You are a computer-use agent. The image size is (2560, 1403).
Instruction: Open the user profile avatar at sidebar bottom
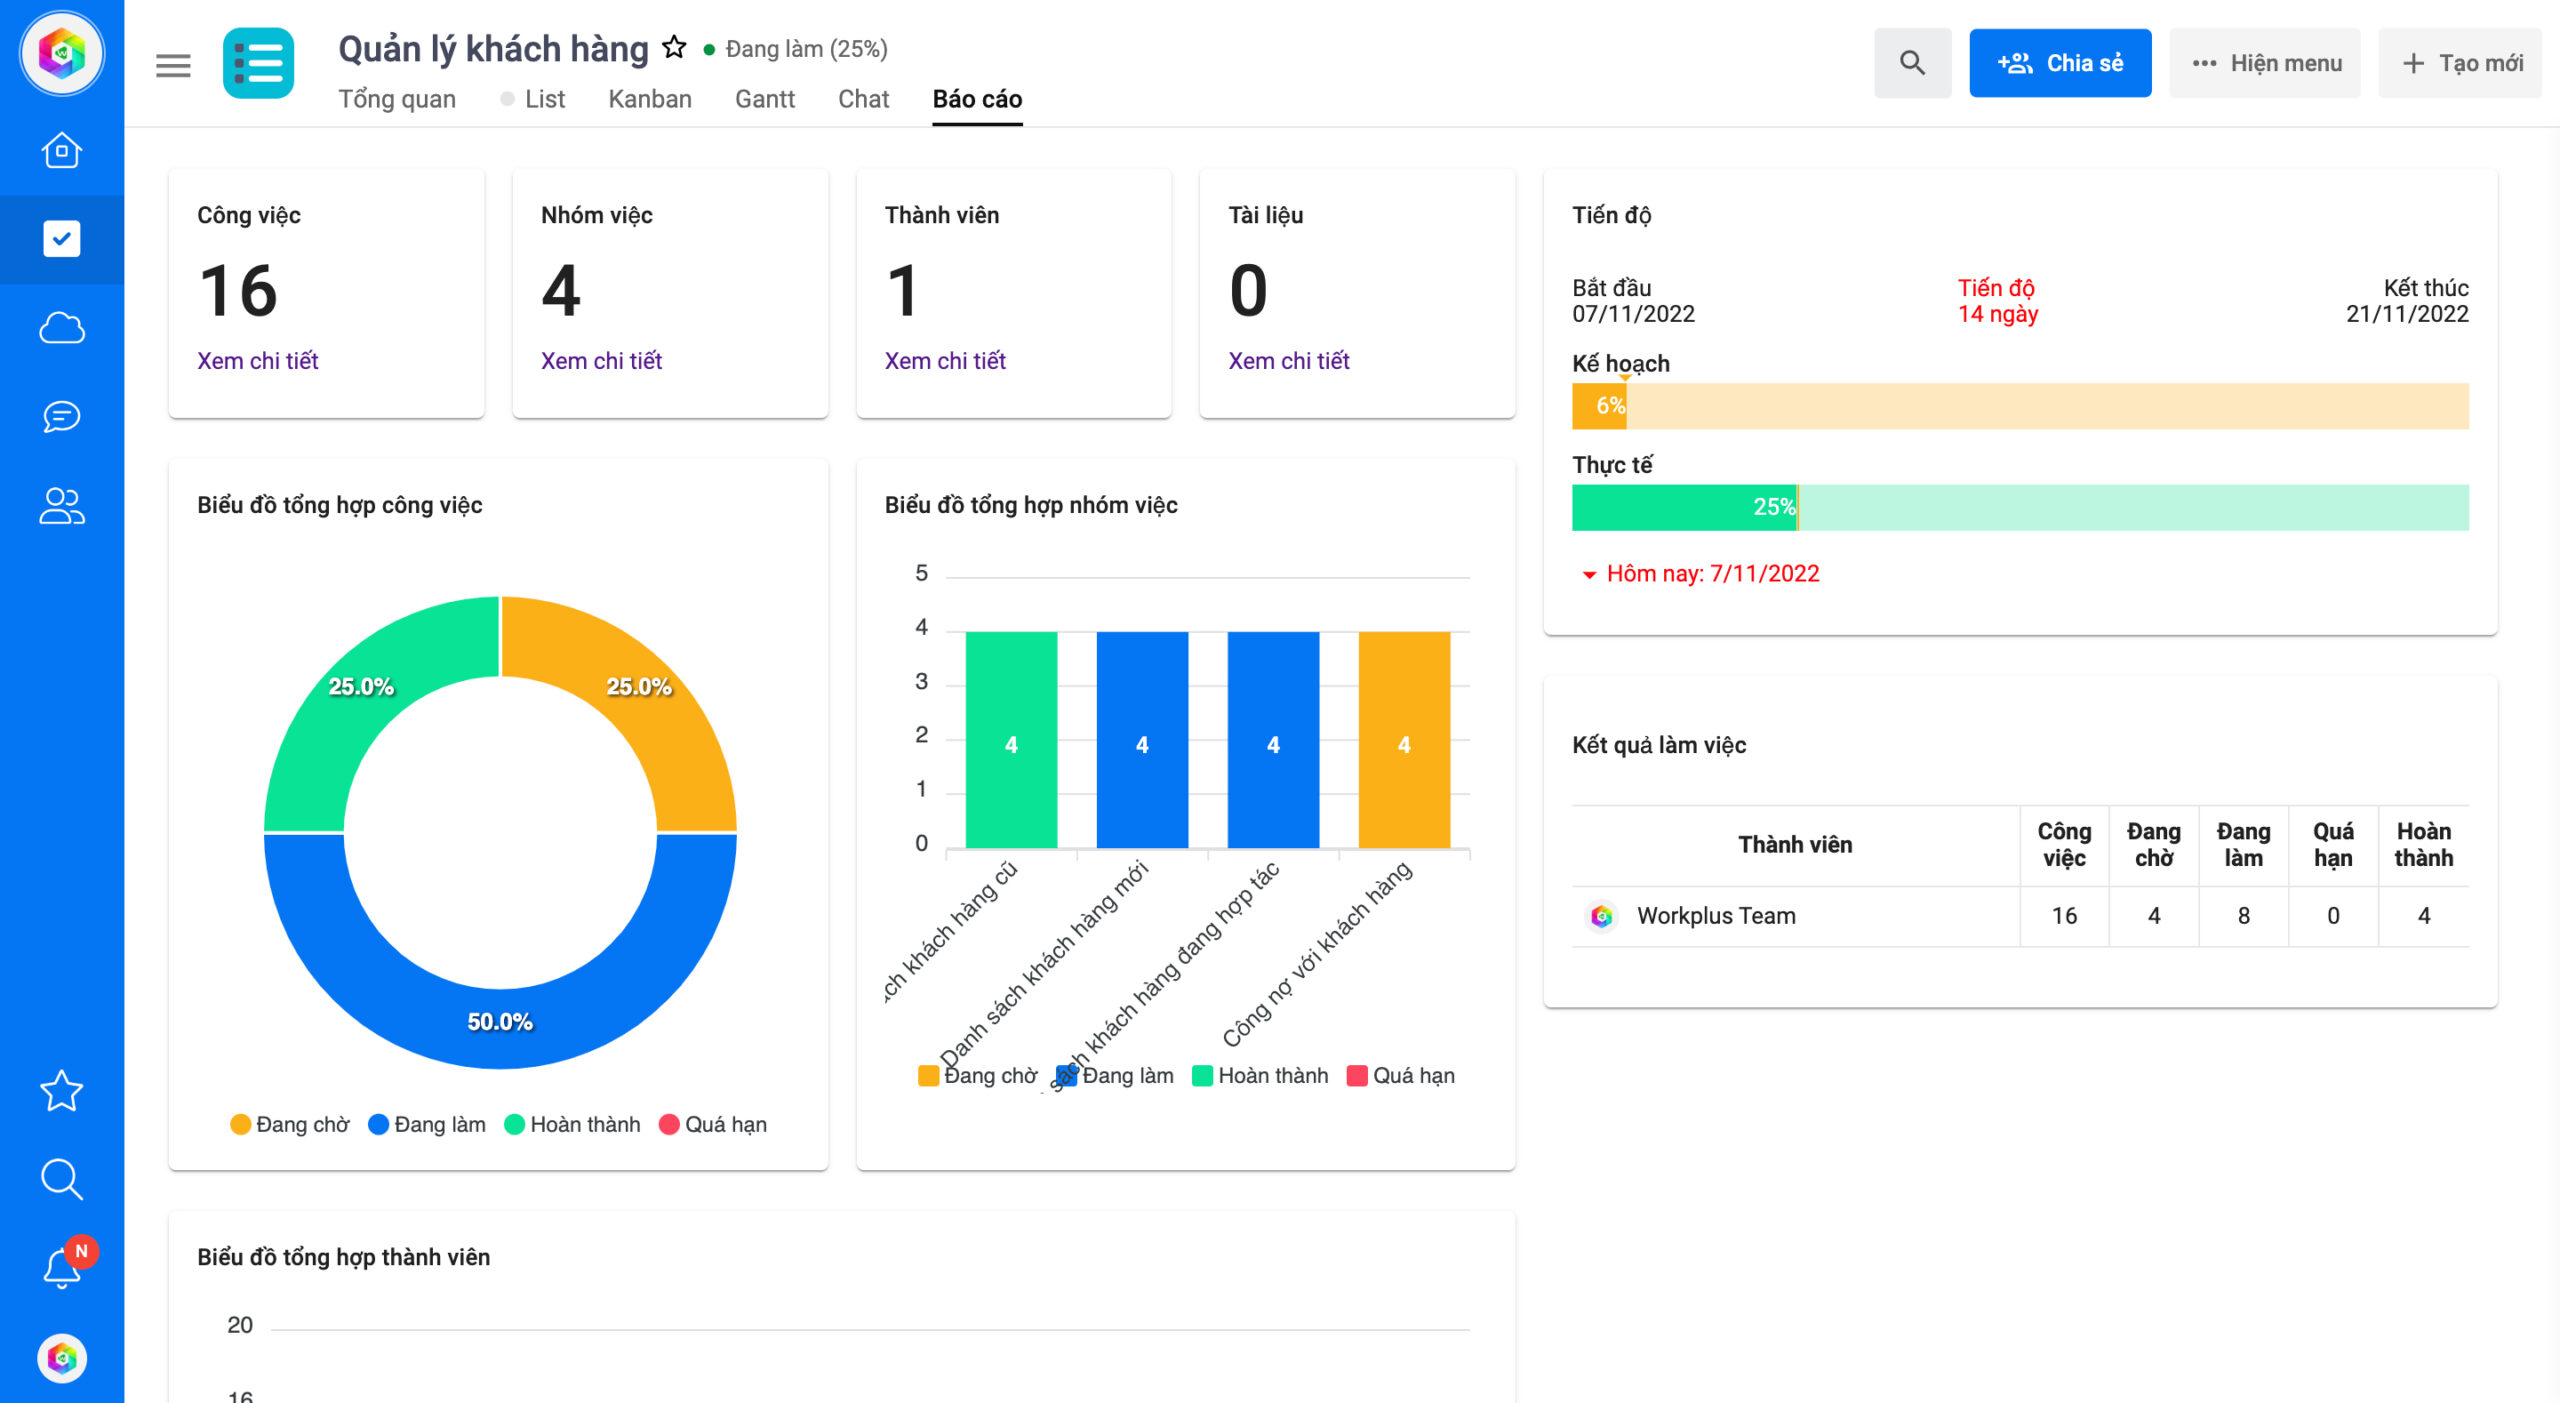click(62, 1358)
